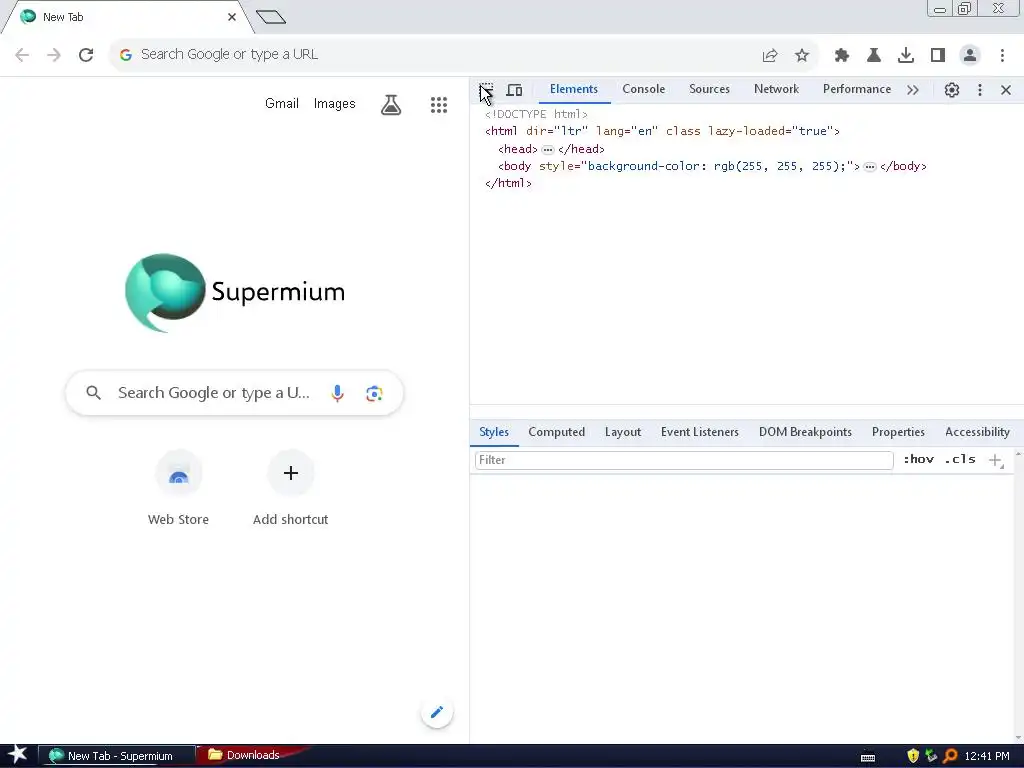Open a new tab button
Screen dimensions: 1024x768
(271, 17)
